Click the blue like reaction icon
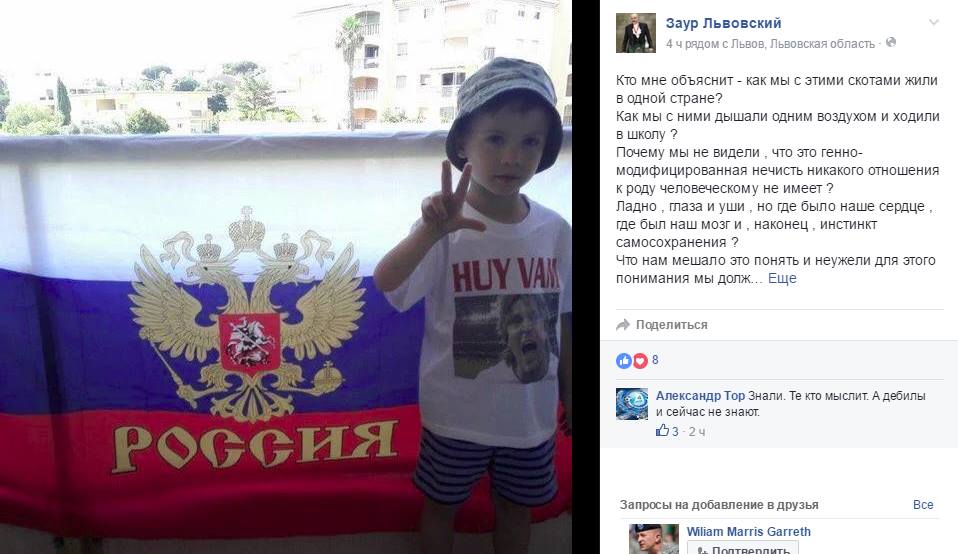This screenshot has width=958, height=554. [624, 360]
